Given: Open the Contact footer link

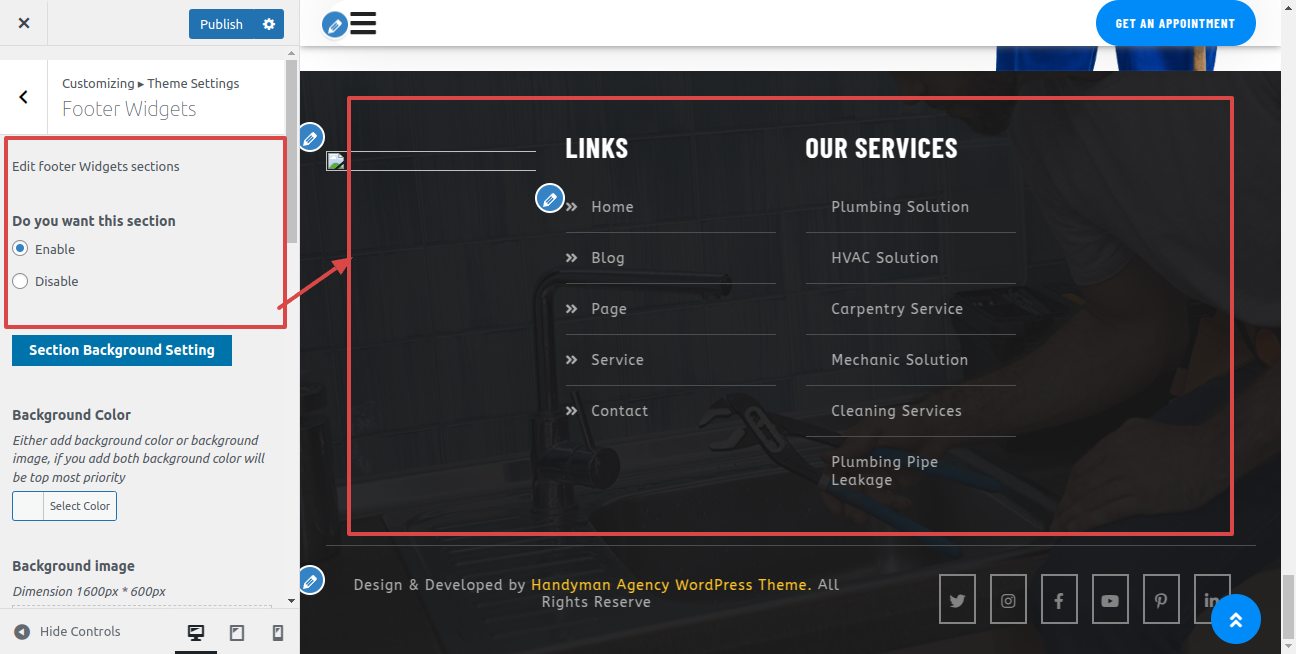Looking at the screenshot, I should [x=619, y=411].
